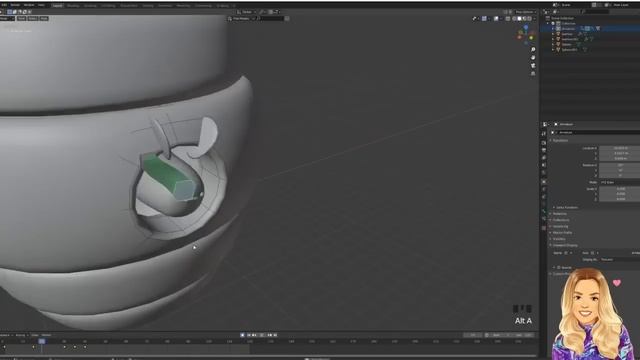The width and height of the screenshot is (640, 360).
Task: Click the Scene name field in top bar
Action: [x=576, y=5]
